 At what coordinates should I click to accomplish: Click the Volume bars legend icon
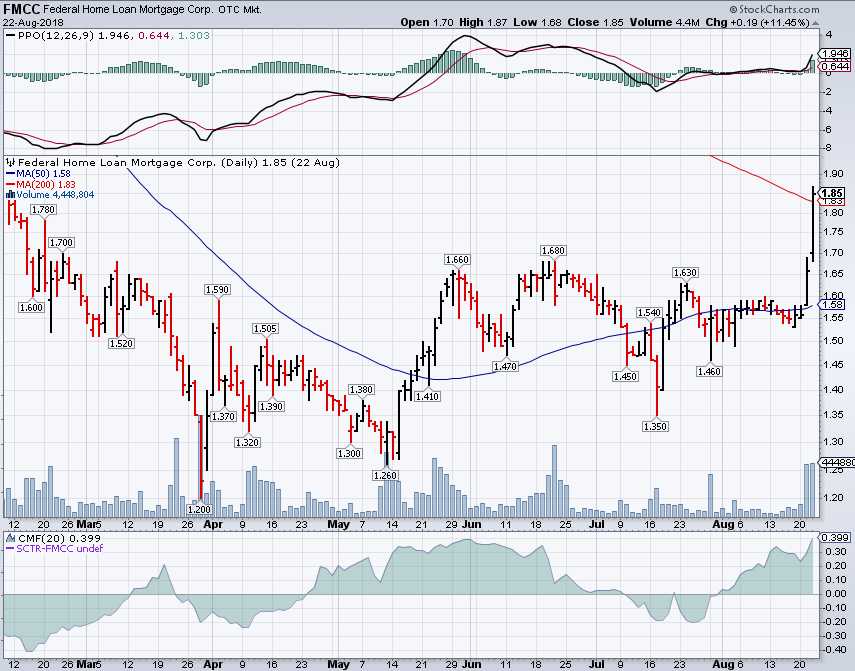point(9,194)
